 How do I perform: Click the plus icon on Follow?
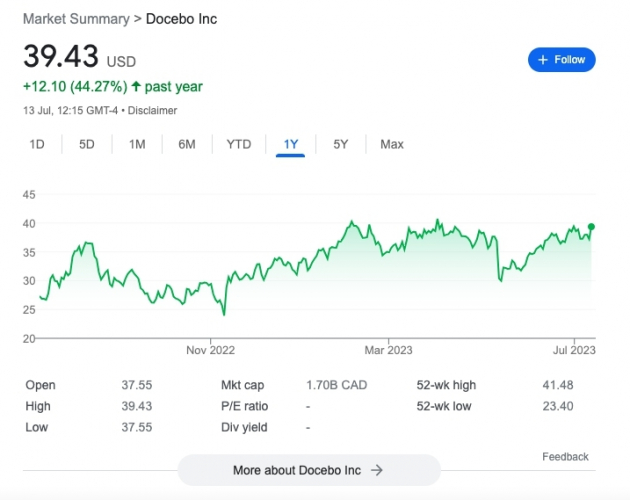543,60
